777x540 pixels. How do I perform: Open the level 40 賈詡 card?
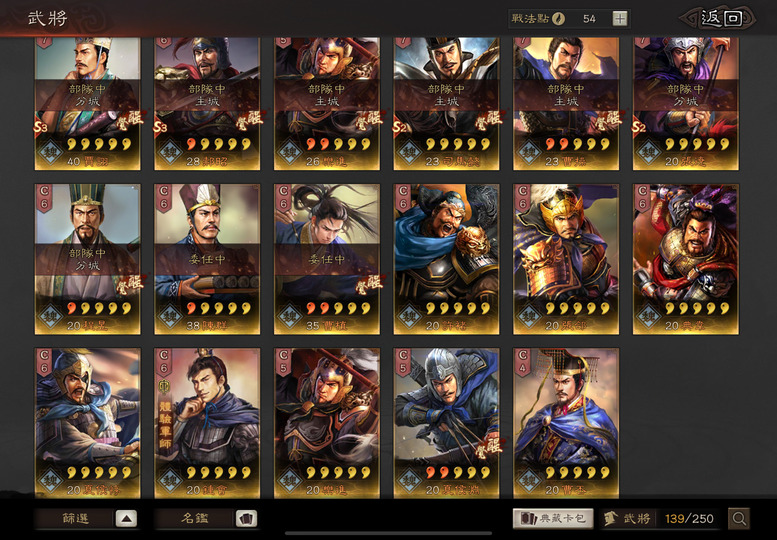coord(88,104)
